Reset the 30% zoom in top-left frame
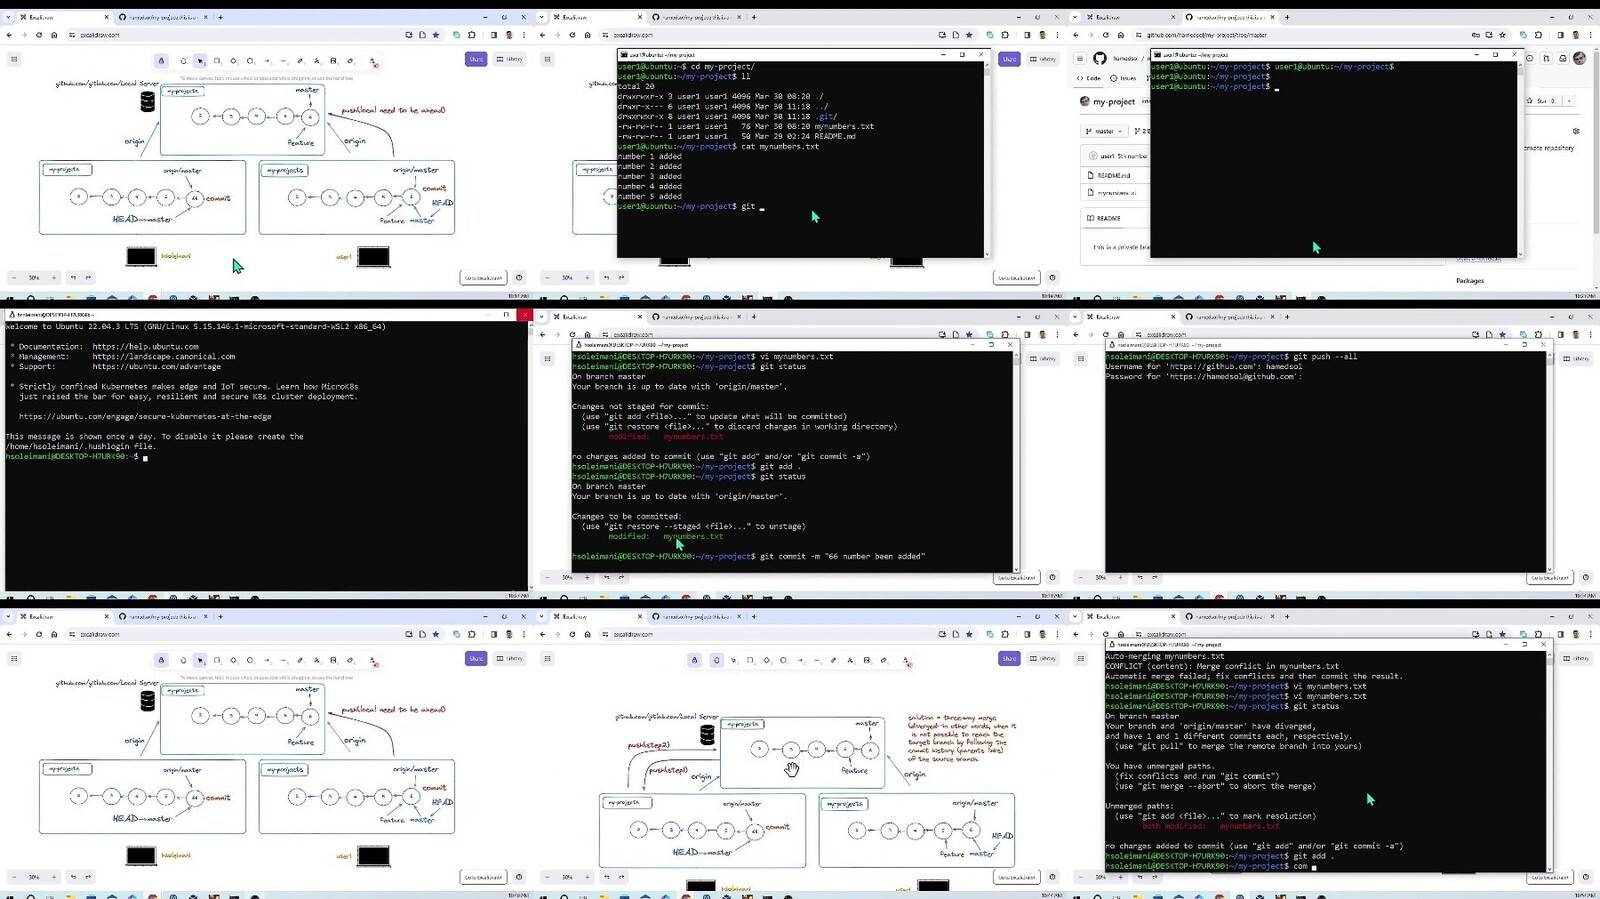This screenshot has width=1600, height=899. (34, 278)
